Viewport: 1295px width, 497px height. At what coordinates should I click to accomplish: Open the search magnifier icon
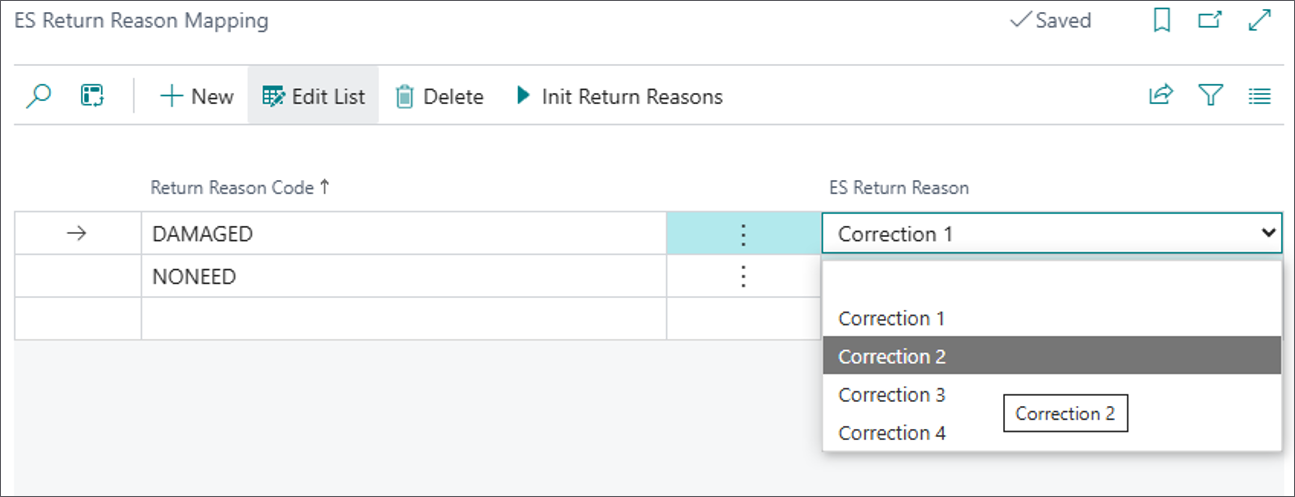tap(38, 96)
